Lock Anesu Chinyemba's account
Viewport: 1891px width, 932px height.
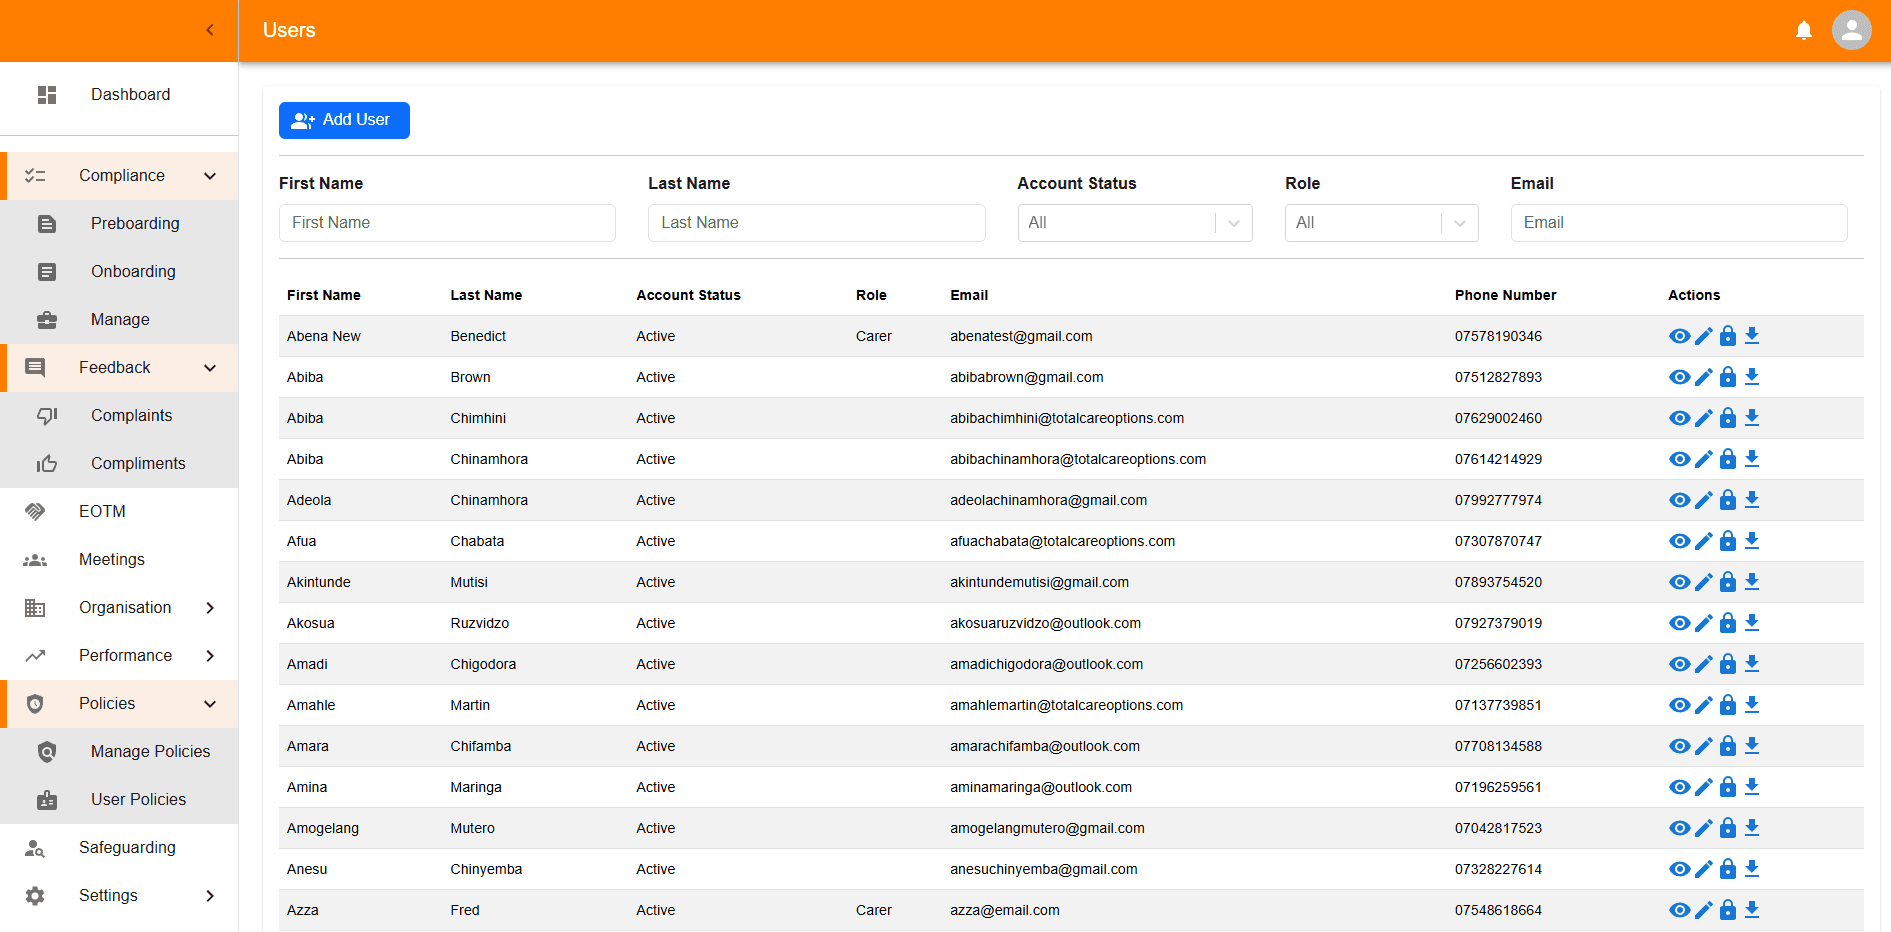(x=1728, y=869)
